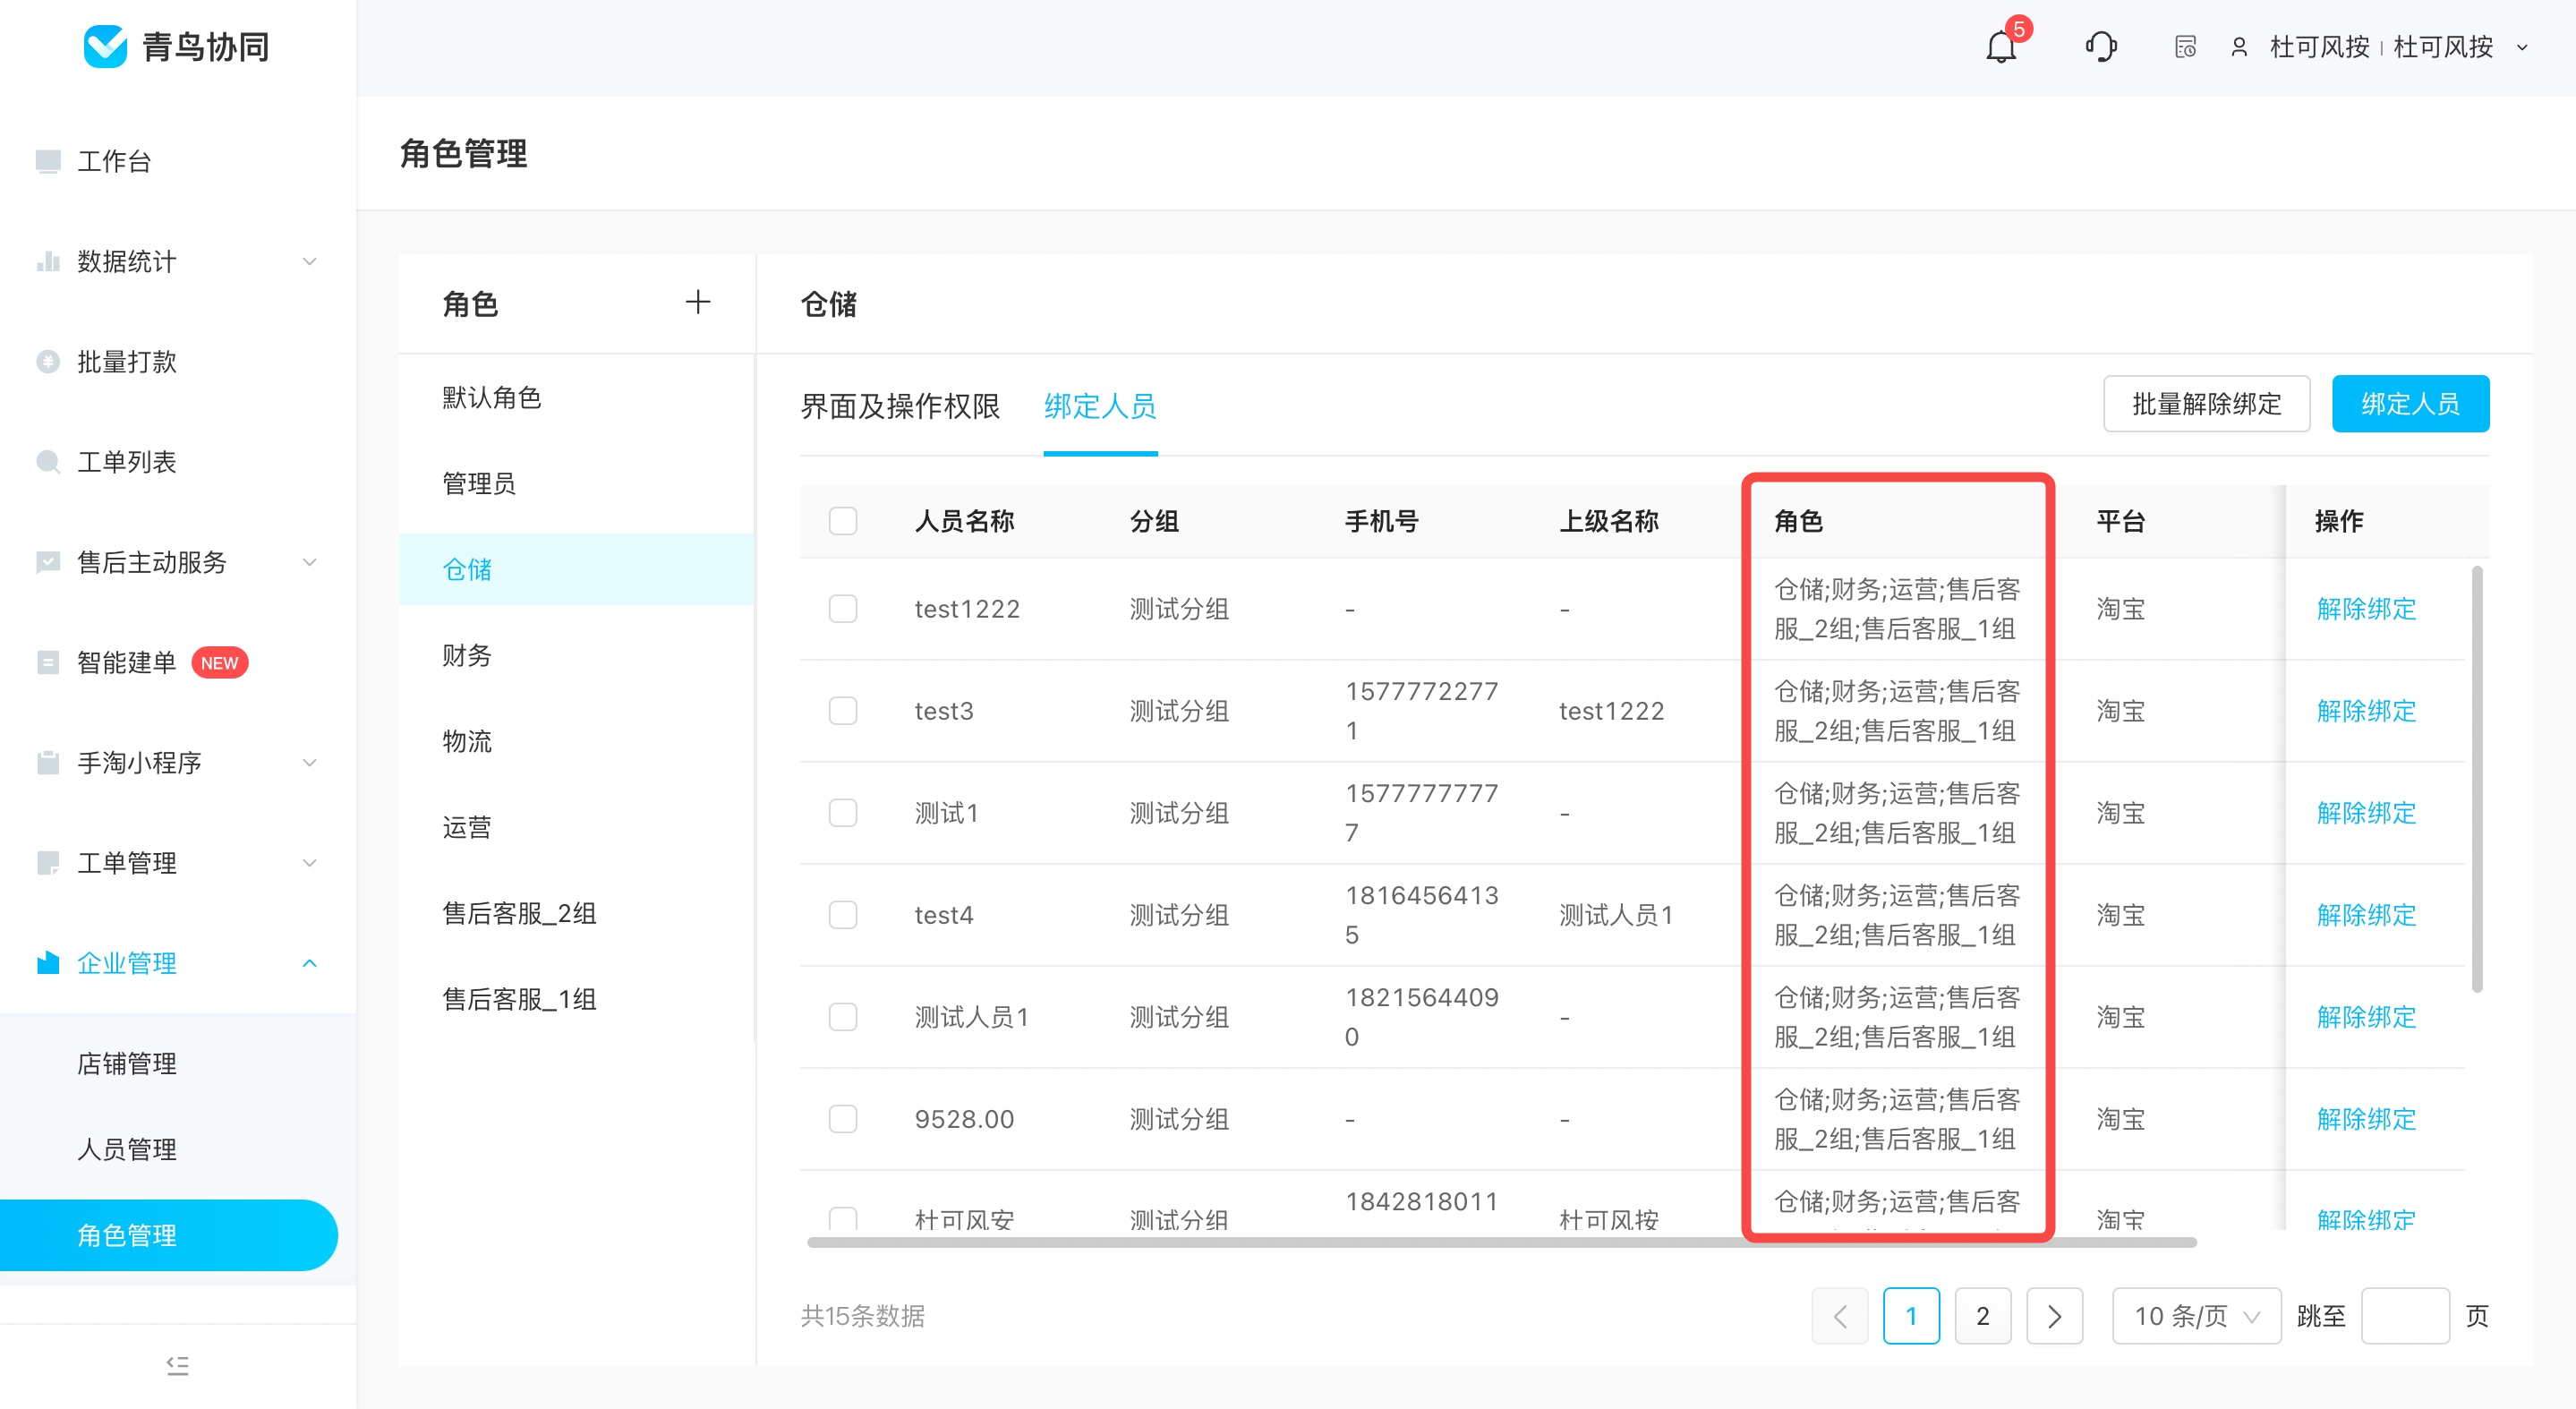Click the user profile avatar icon

[2239, 47]
